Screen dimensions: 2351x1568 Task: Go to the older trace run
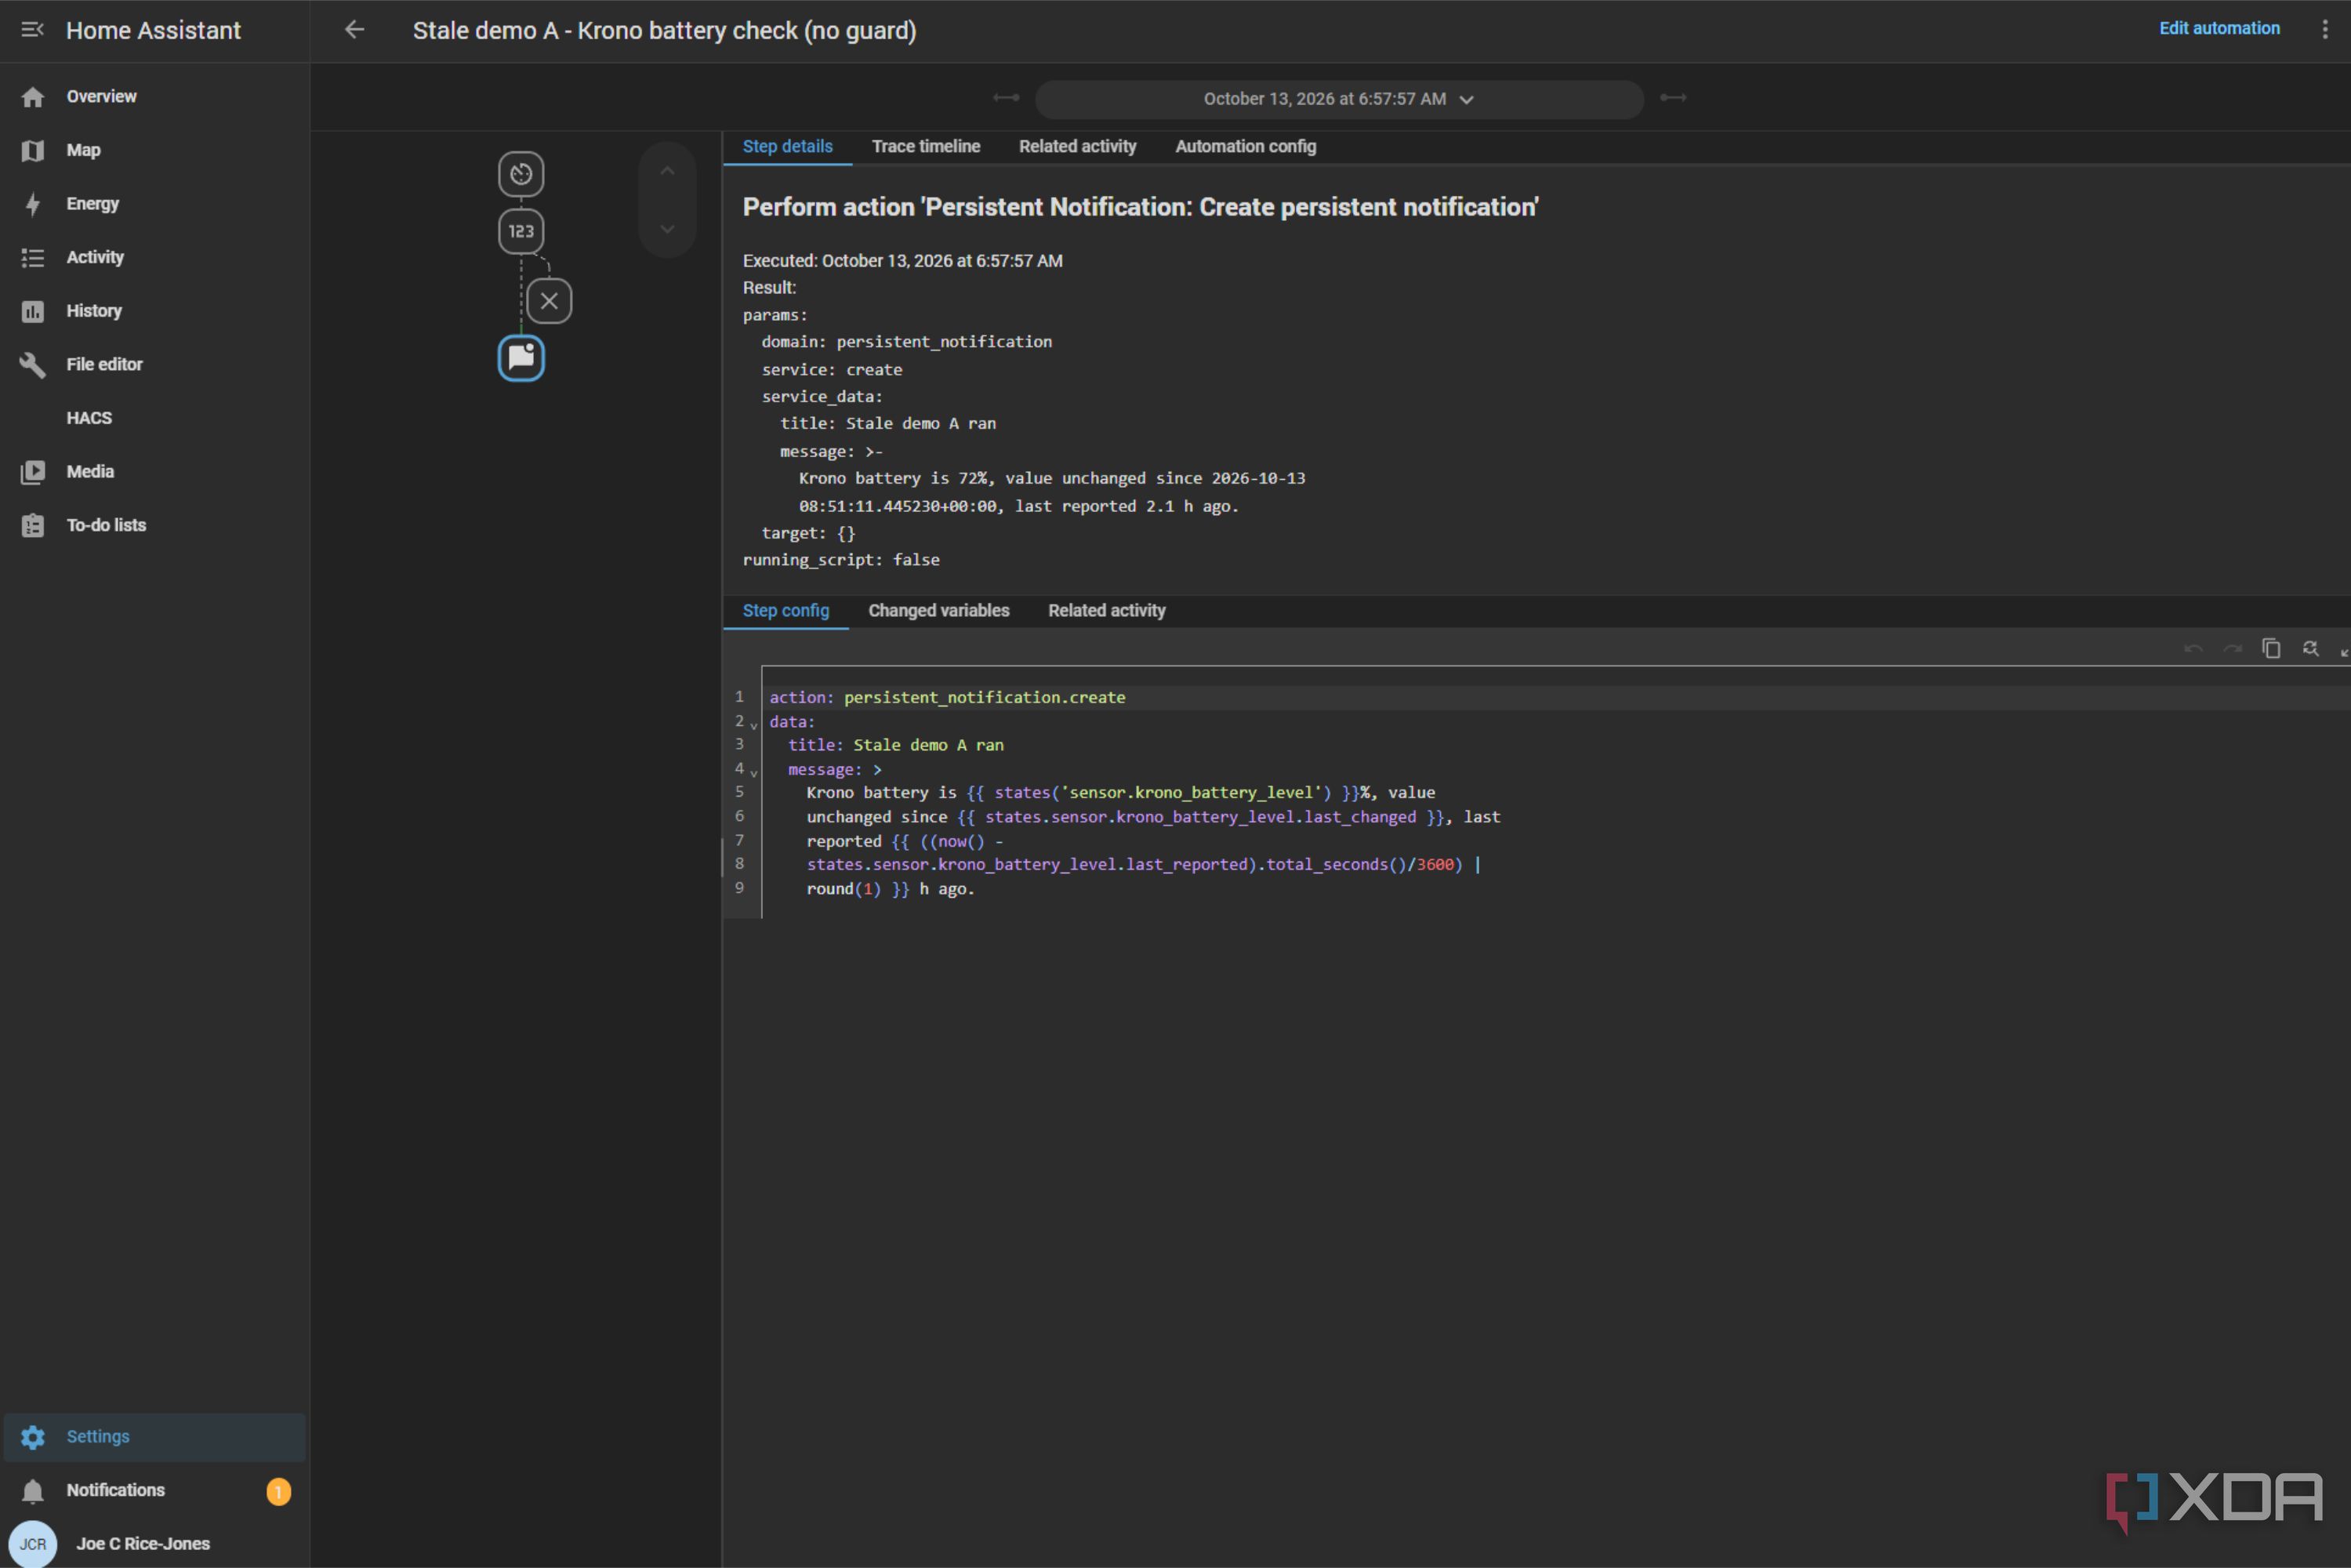click(x=1006, y=98)
